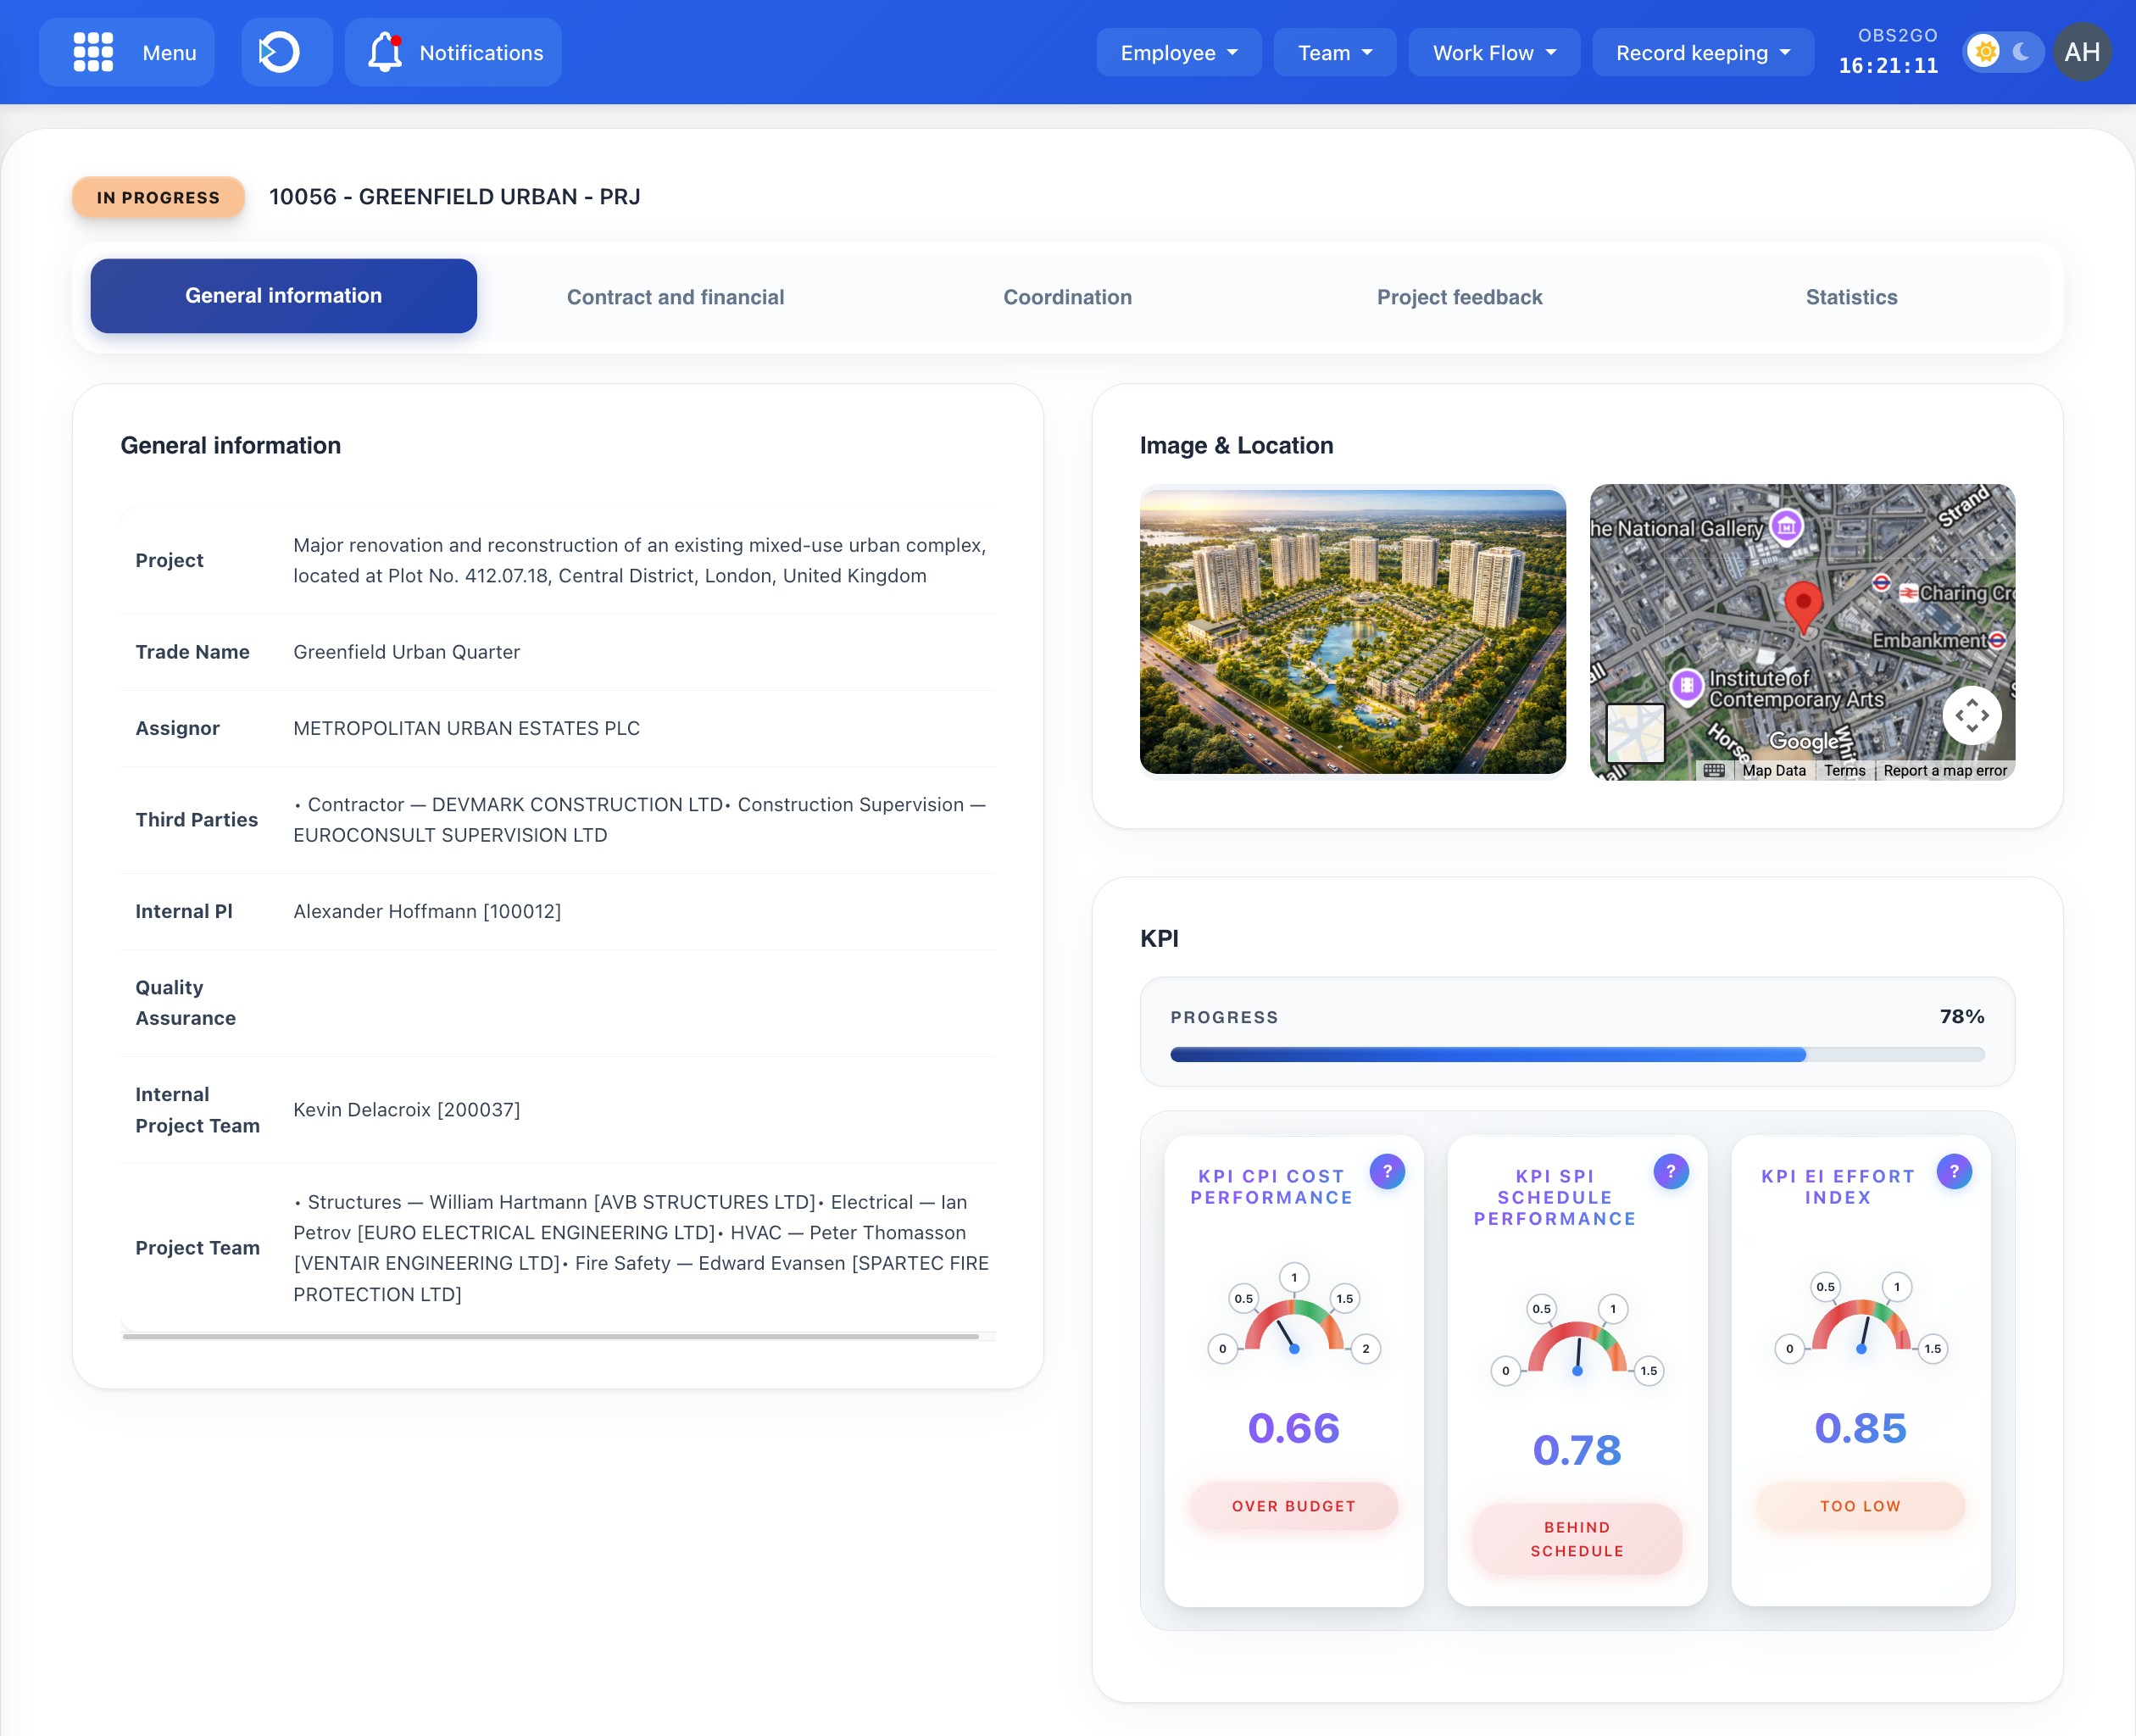Click the pan control on the map
2136x1736 pixels.
(x=1972, y=716)
